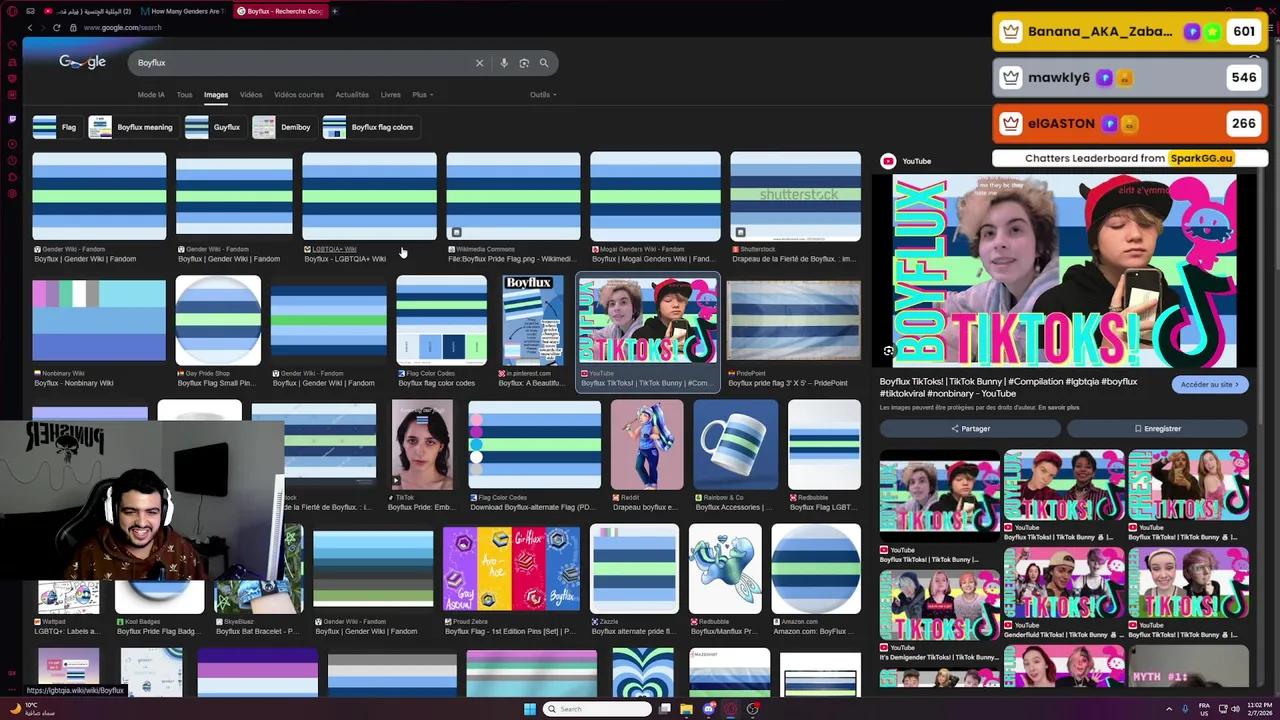Open TikTok Boyflux Pride result thumbnail

pos(421,445)
